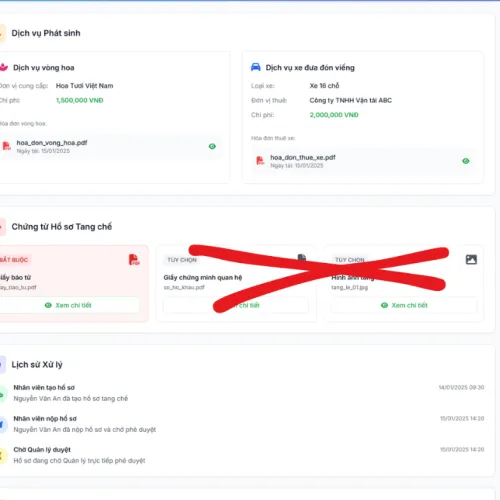Open Xem chi tiết for so_ho_khau.pdf
This screenshot has width=500, height=500.
236,305
